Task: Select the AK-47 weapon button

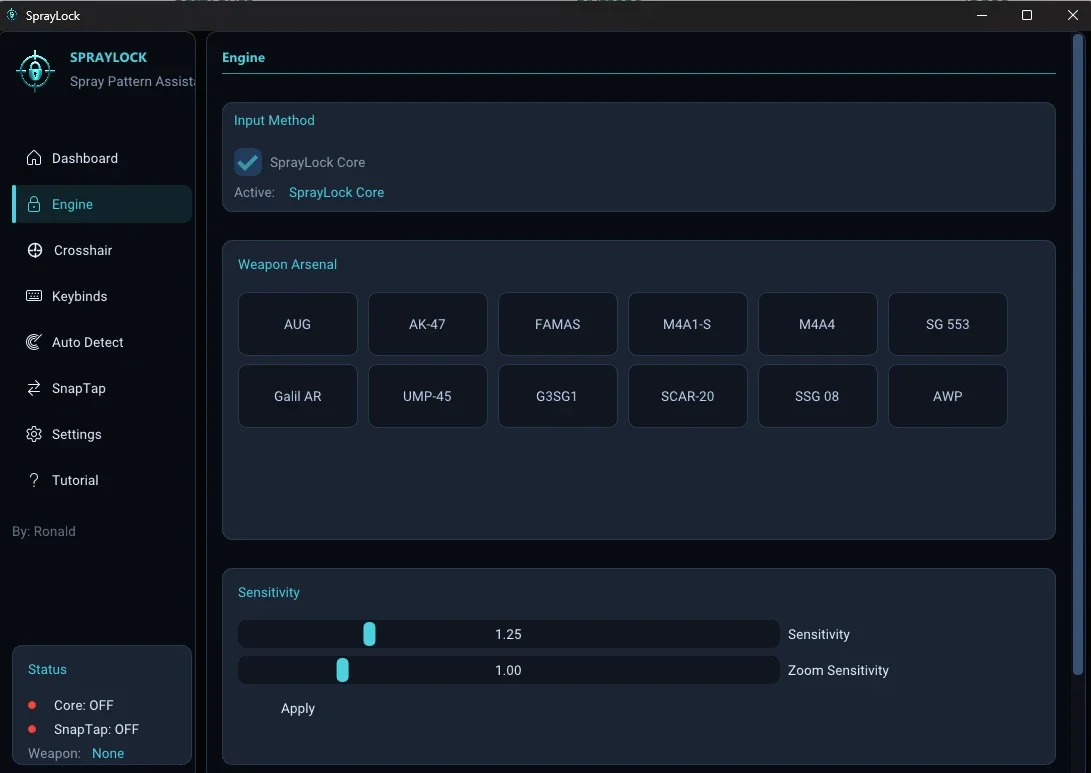Action: 427,324
